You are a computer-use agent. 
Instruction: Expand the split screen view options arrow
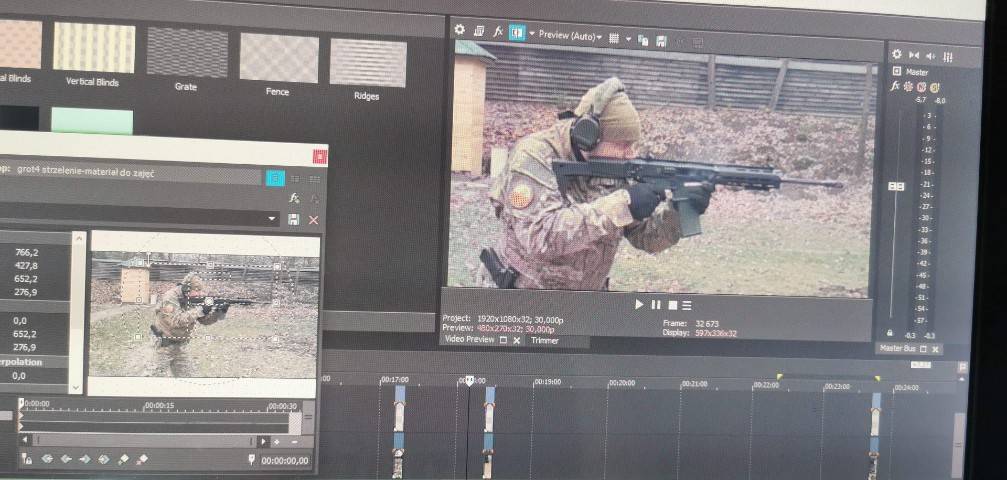click(532, 35)
